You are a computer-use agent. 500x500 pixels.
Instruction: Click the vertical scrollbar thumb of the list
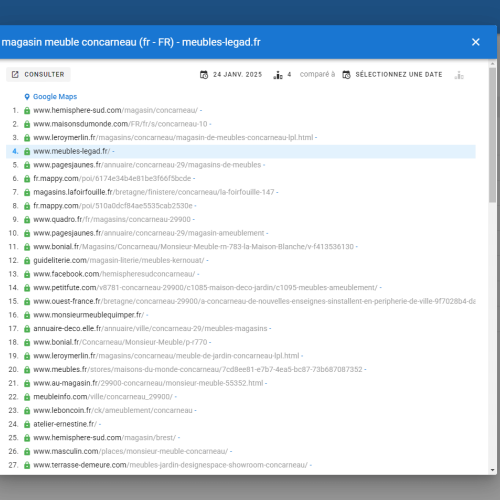[x=493, y=135]
